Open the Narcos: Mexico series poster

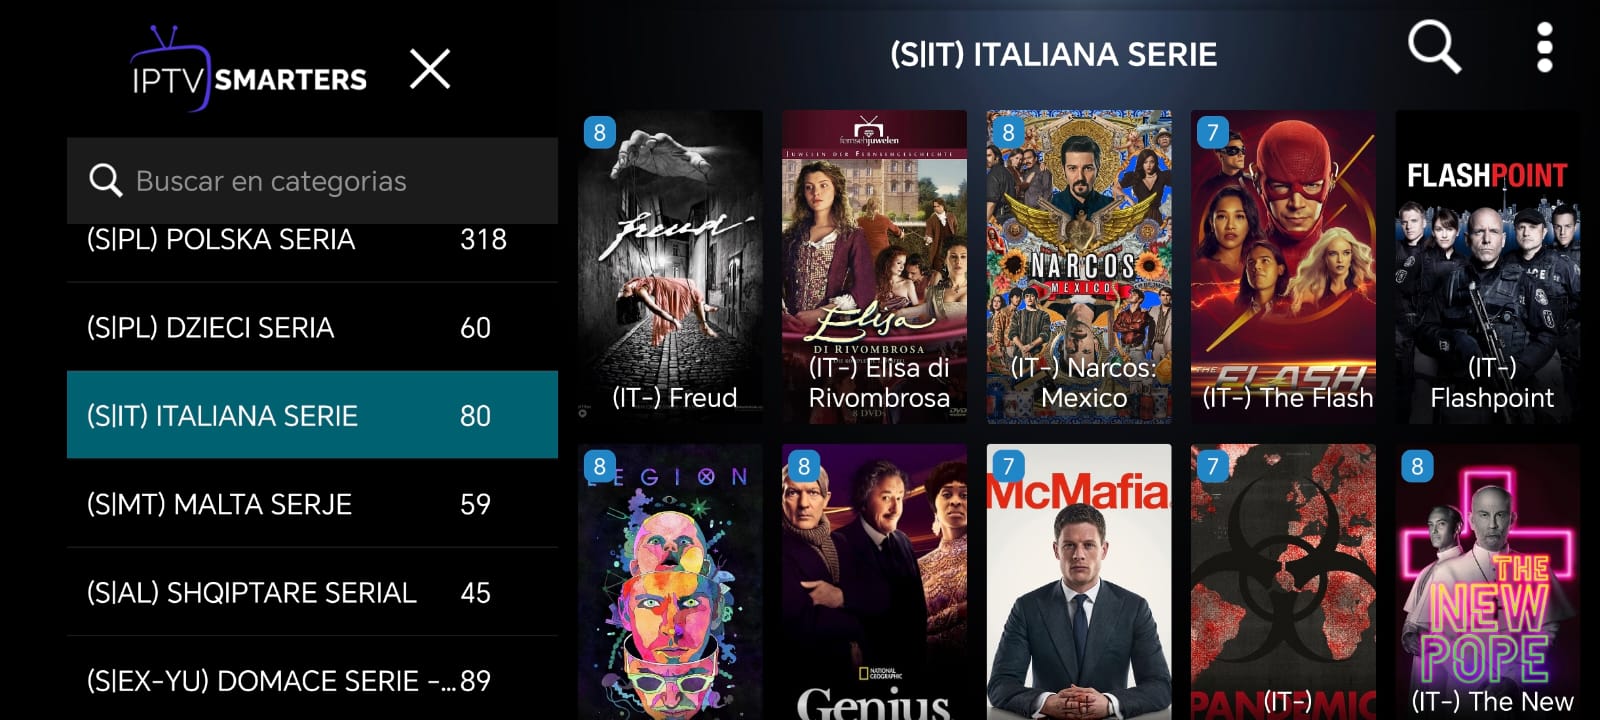coord(1079,266)
